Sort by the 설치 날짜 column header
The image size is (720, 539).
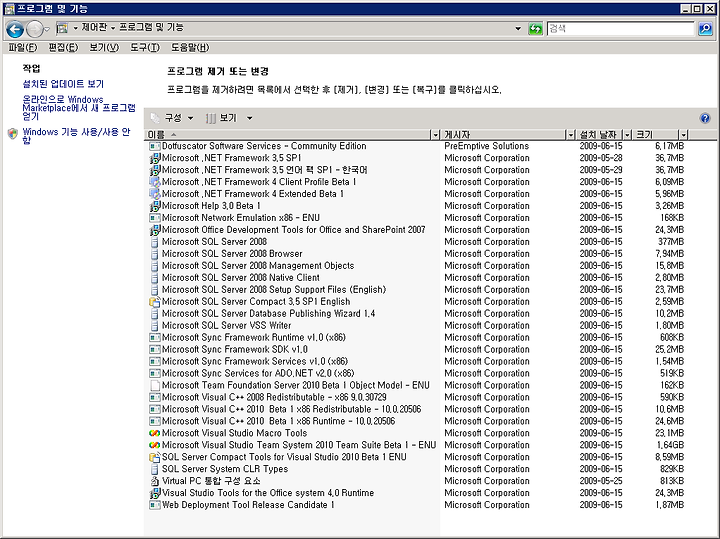click(x=599, y=135)
